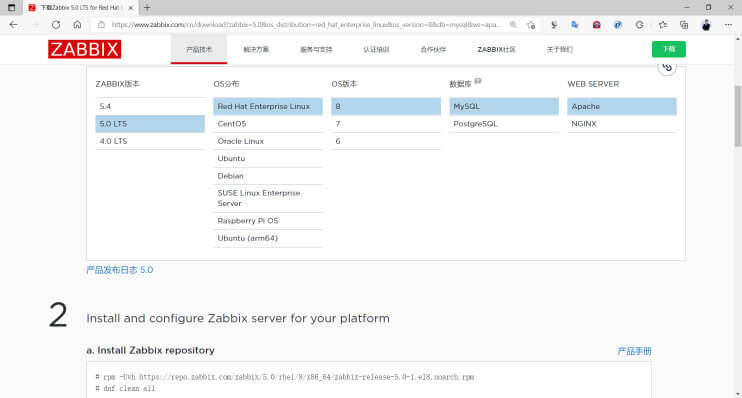Close the Zabbix download tab
Viewport: 742px width, 398px height.
(131, 8)
